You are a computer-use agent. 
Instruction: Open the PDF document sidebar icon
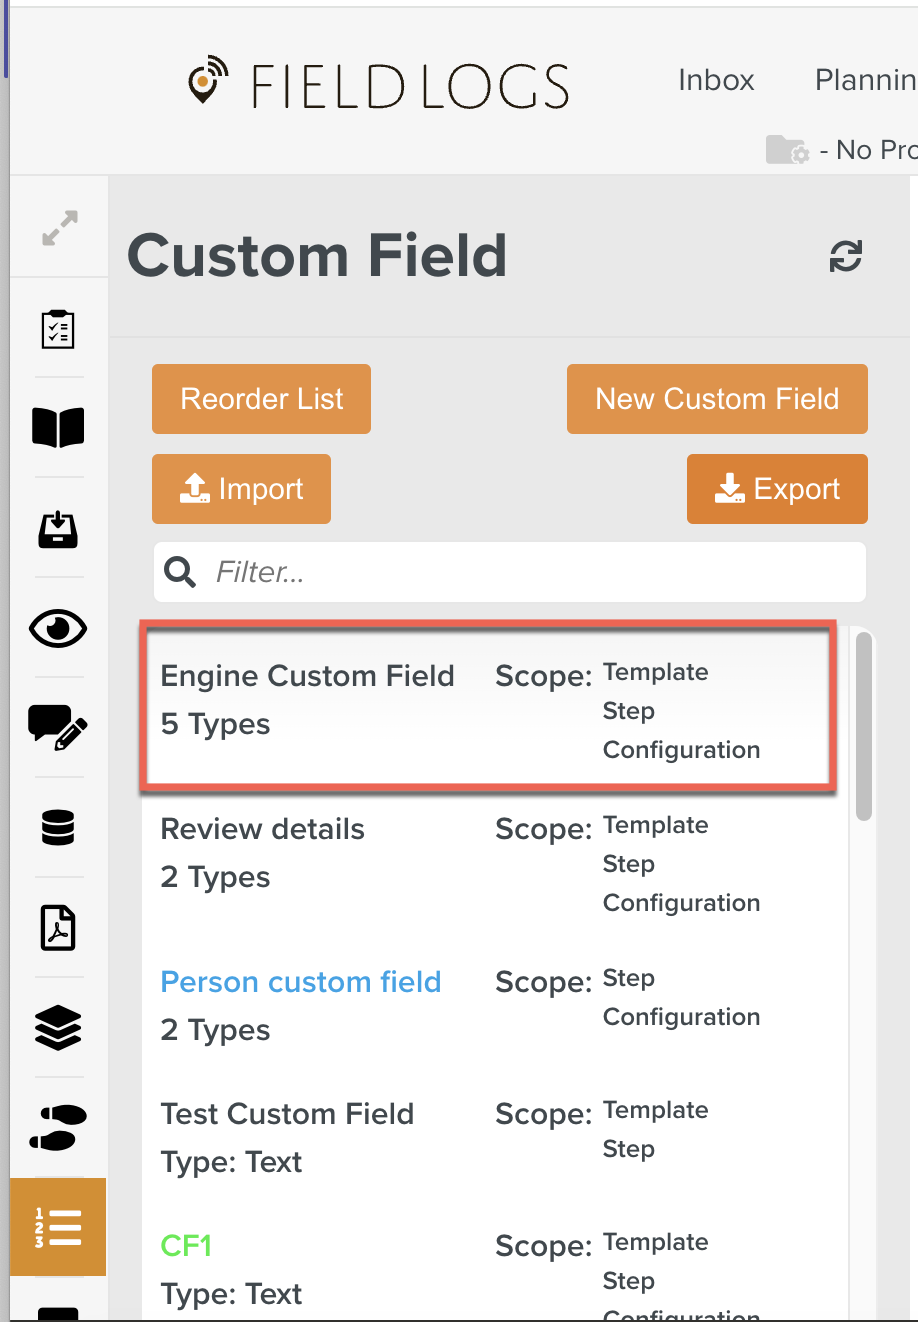click(x=58, y=928)
